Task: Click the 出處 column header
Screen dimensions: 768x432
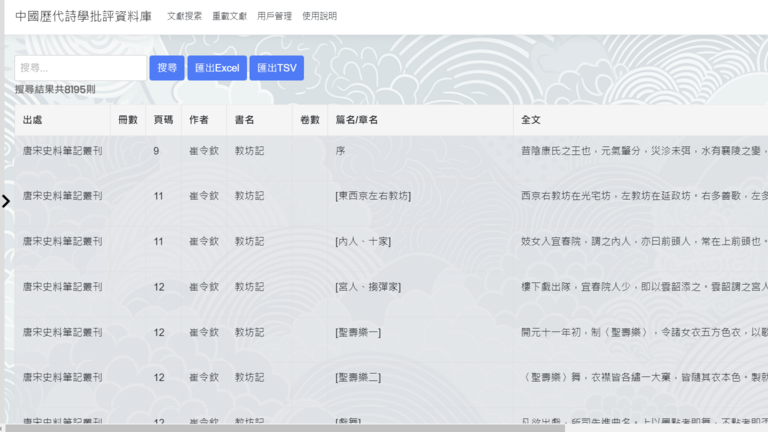Action: (33, 120)
